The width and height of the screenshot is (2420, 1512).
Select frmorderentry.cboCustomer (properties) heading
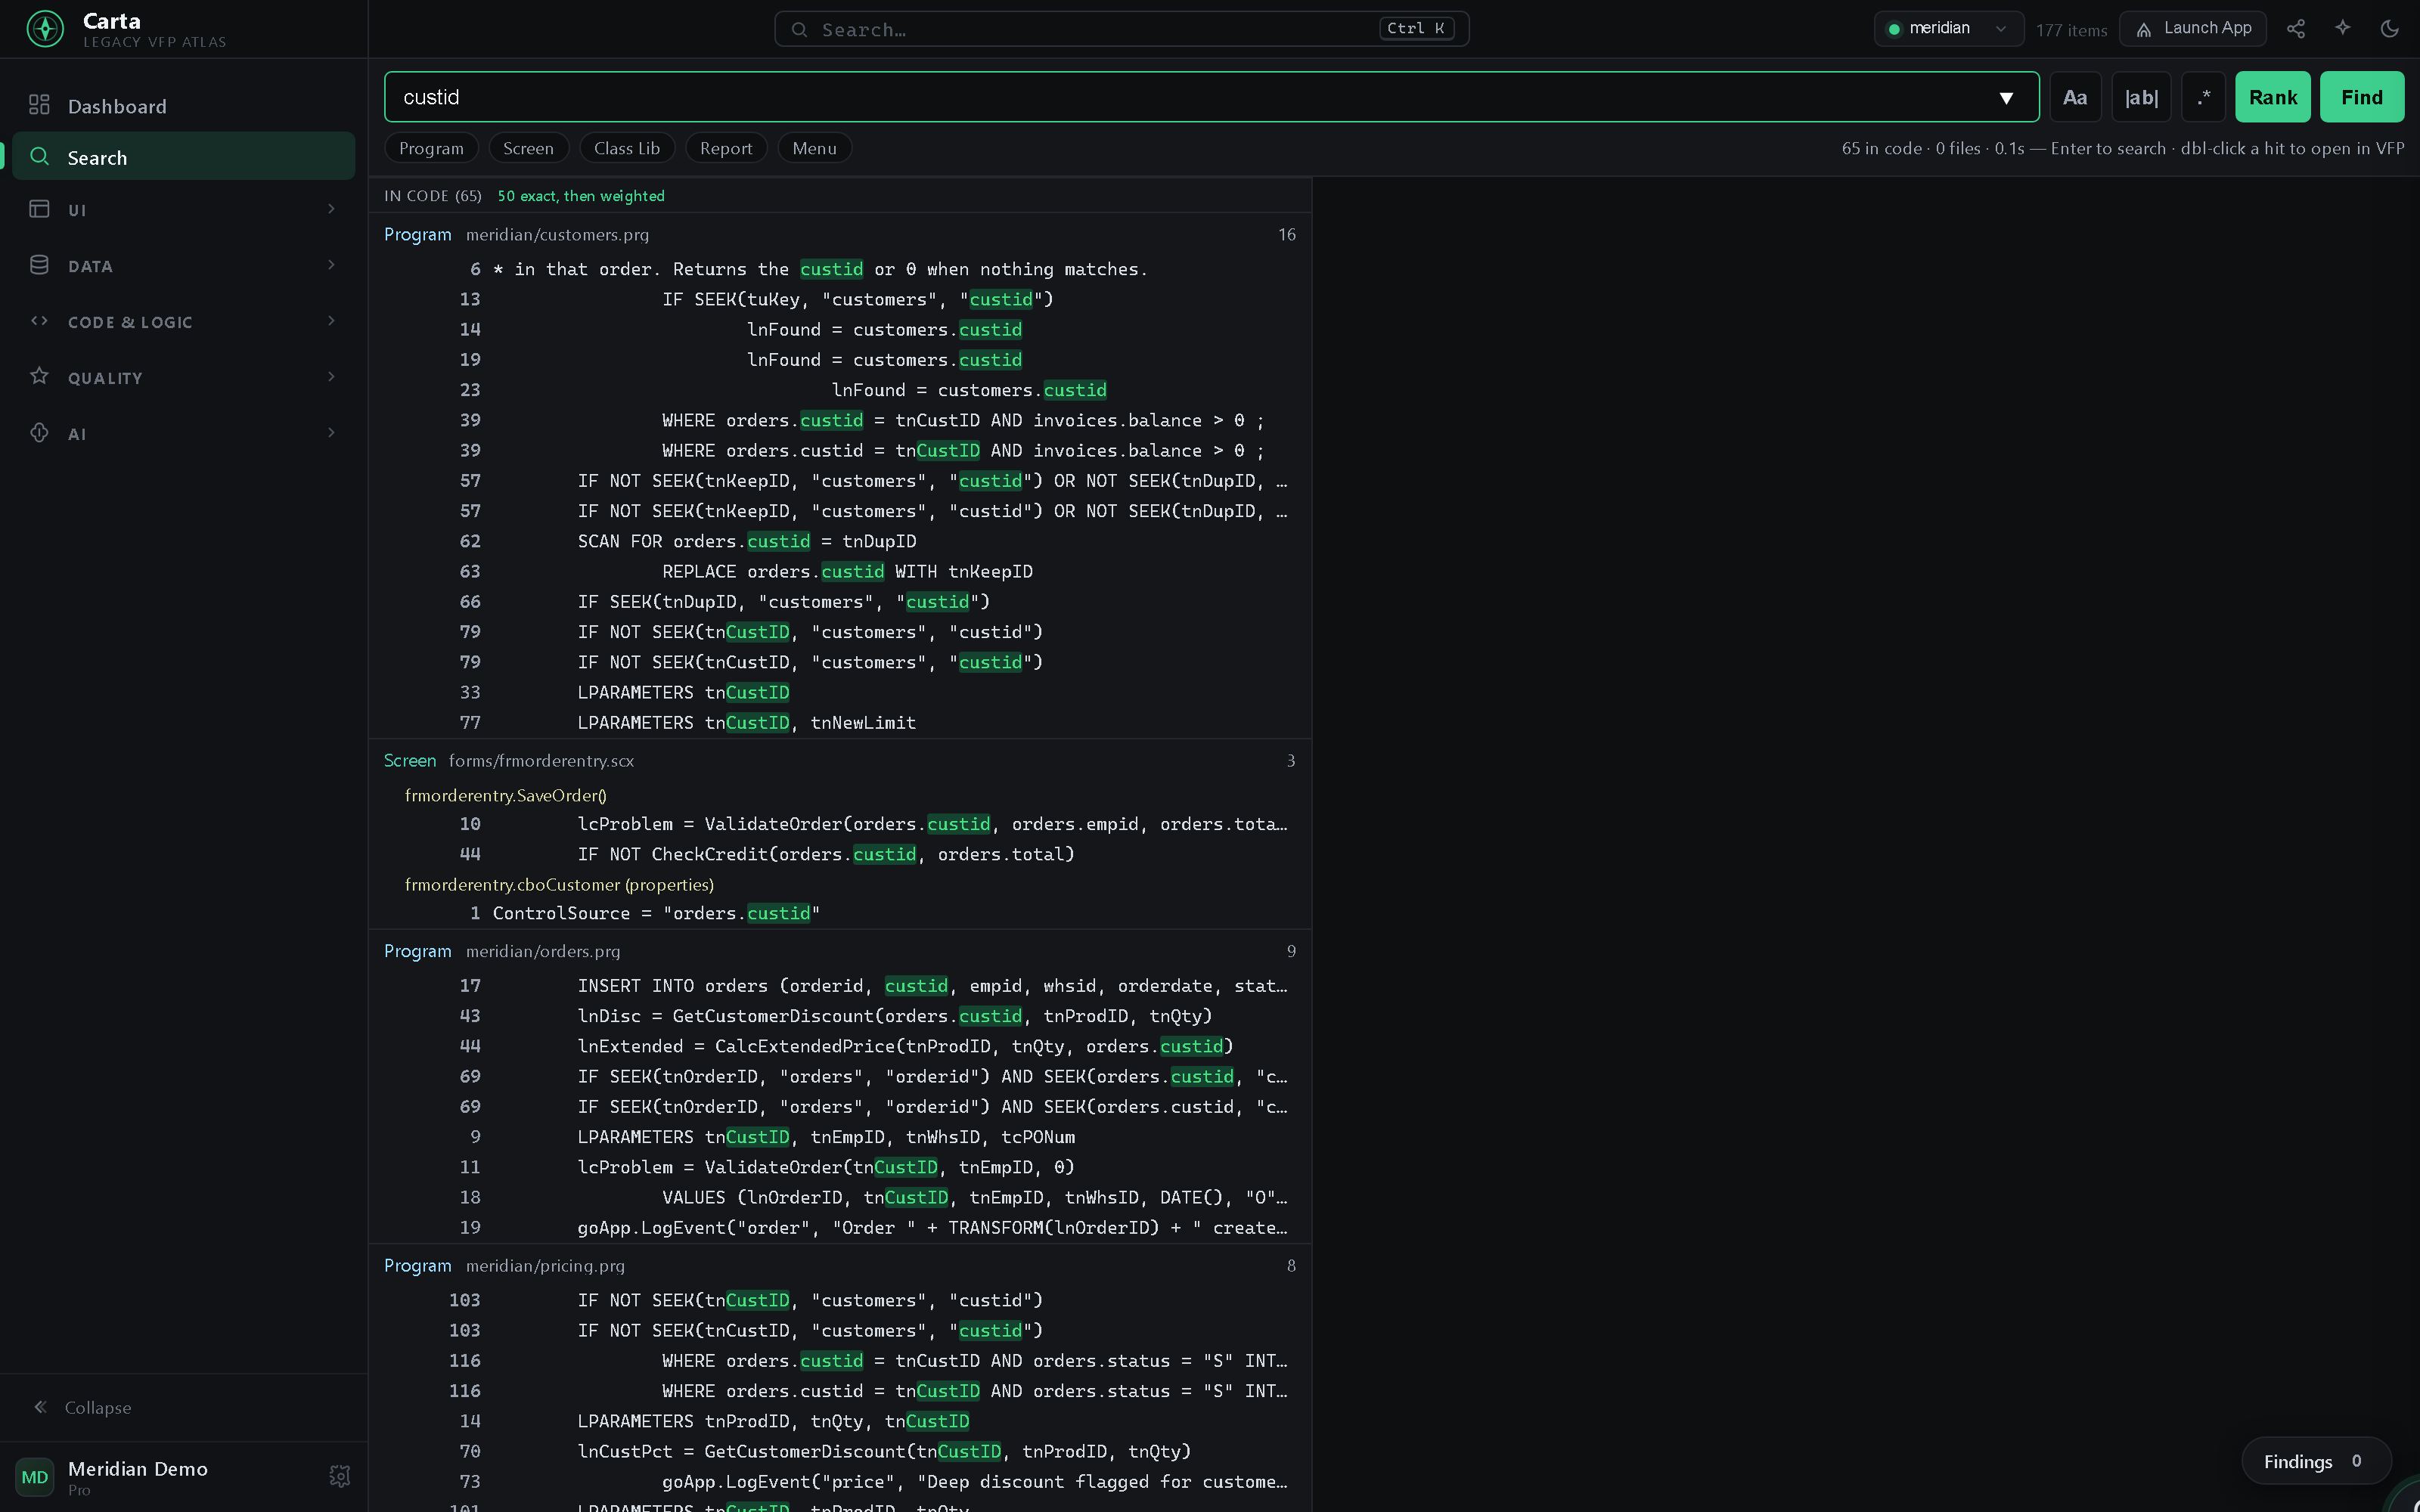coord(559,884)
